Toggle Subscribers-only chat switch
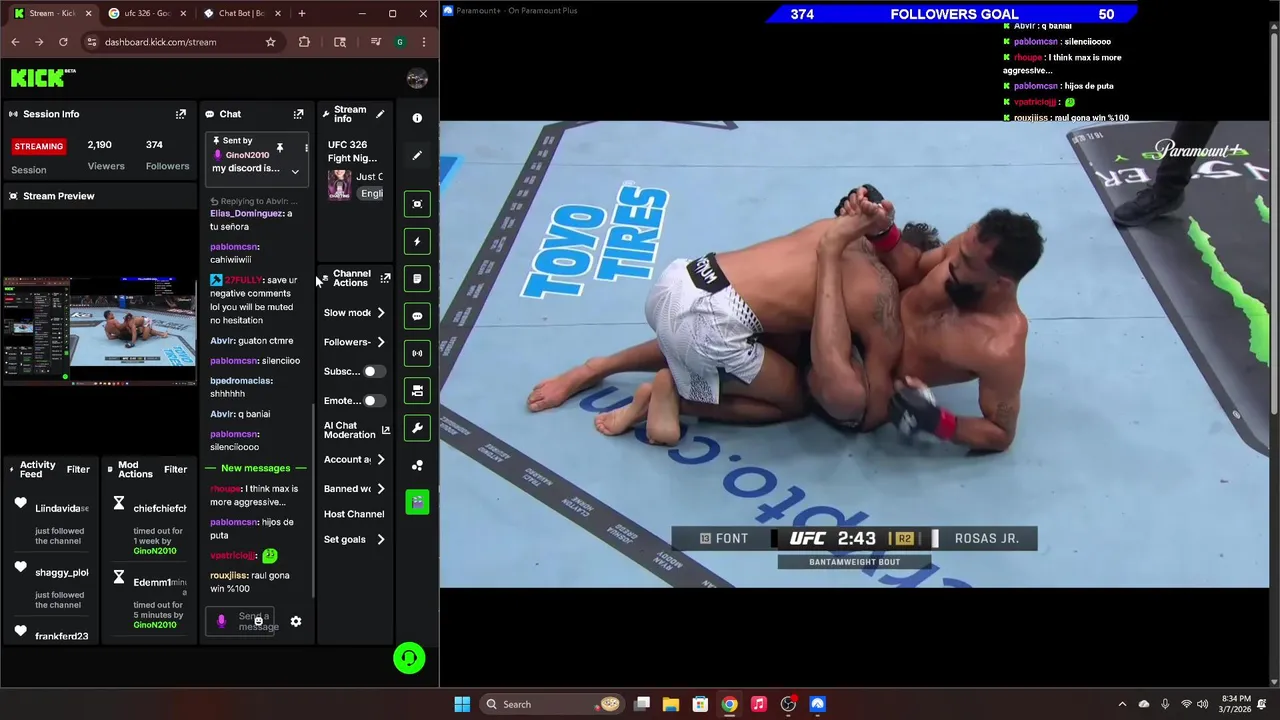The image size is (1280, 720). point(373,371)
